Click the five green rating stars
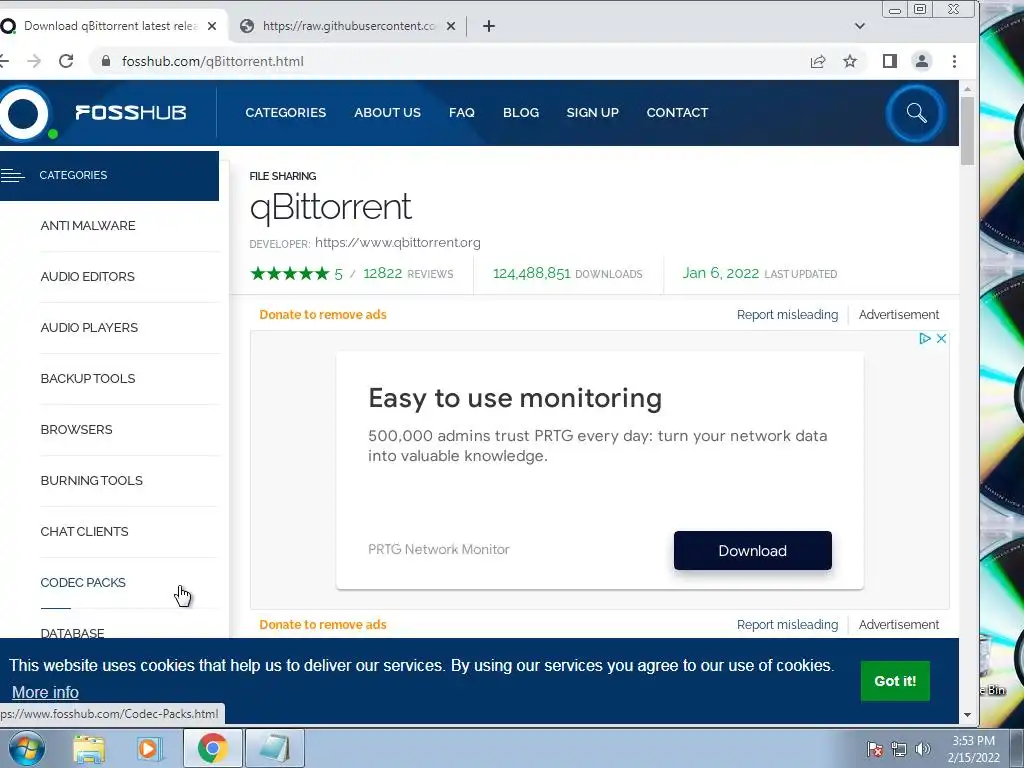1024x768 pixels. point(290,274)
